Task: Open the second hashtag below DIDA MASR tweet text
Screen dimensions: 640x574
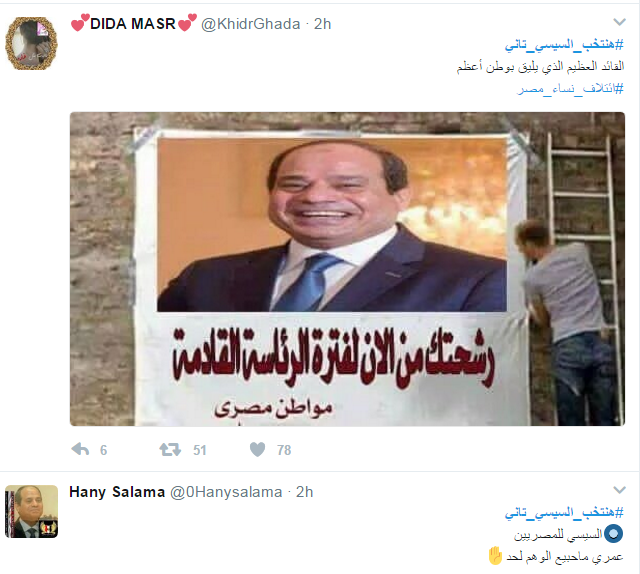Action: click(x=570, y=88)
